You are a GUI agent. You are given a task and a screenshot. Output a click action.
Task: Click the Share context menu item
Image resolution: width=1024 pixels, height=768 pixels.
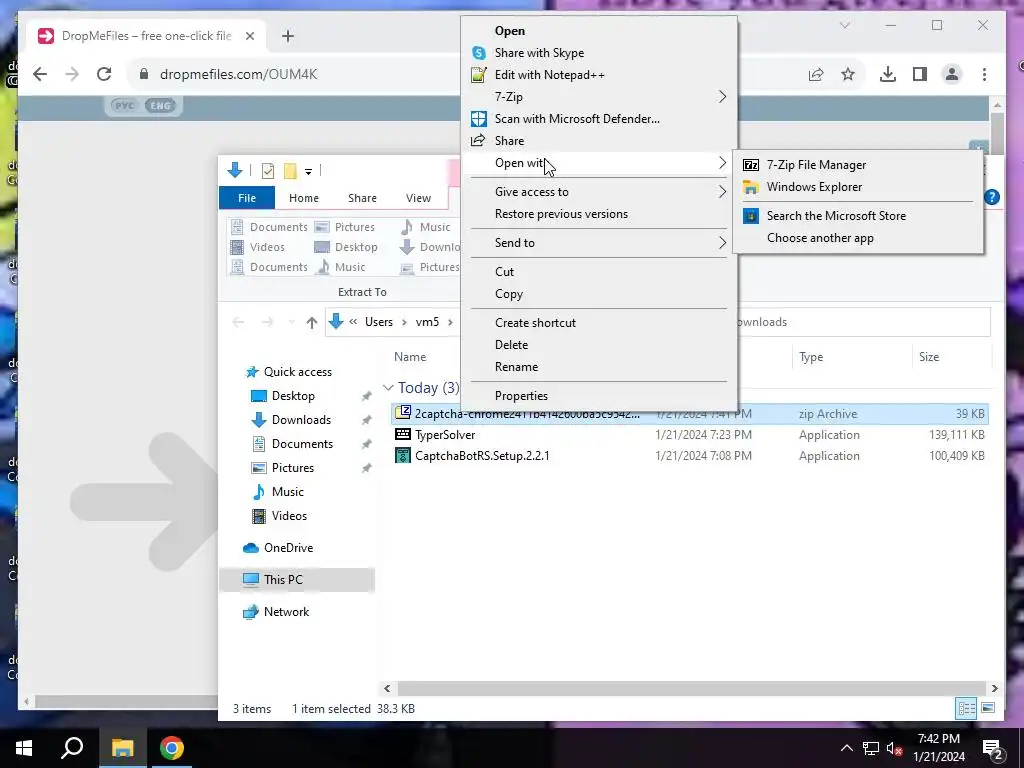click(x=509, y=140)
